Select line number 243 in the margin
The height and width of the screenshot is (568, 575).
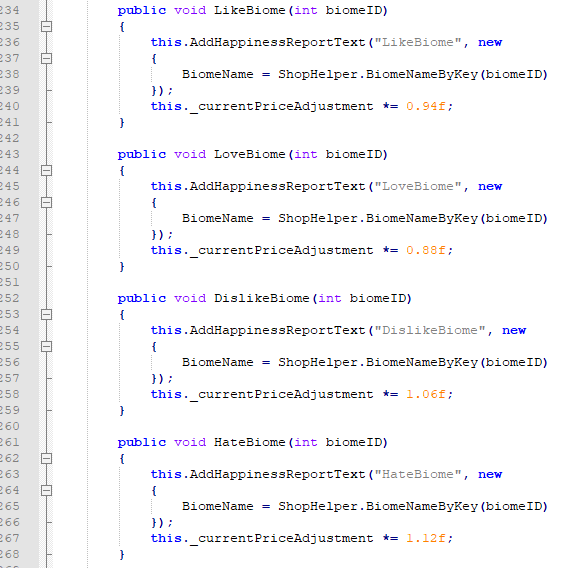(10, 154)
